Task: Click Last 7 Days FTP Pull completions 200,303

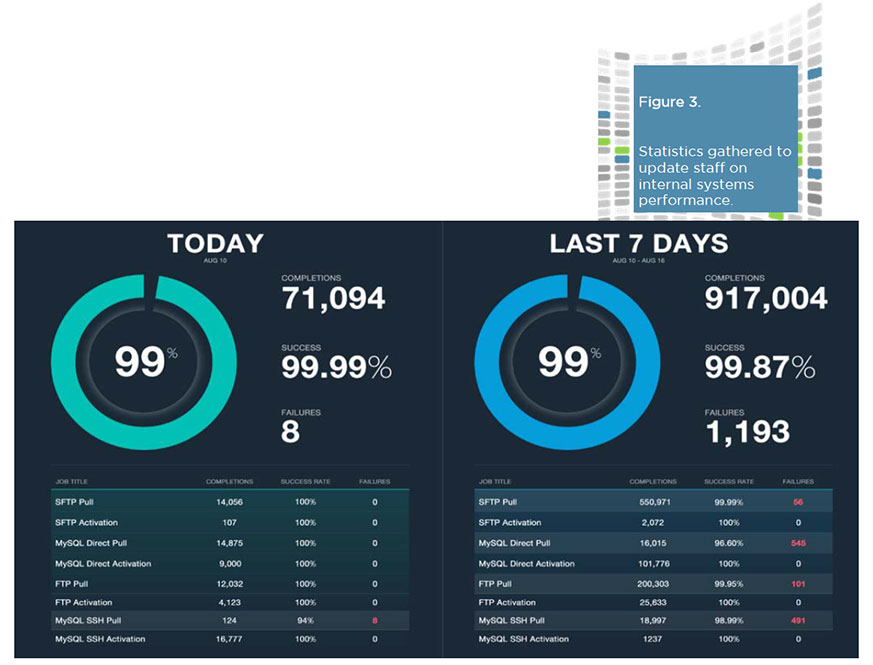Action: coord(653,584)
